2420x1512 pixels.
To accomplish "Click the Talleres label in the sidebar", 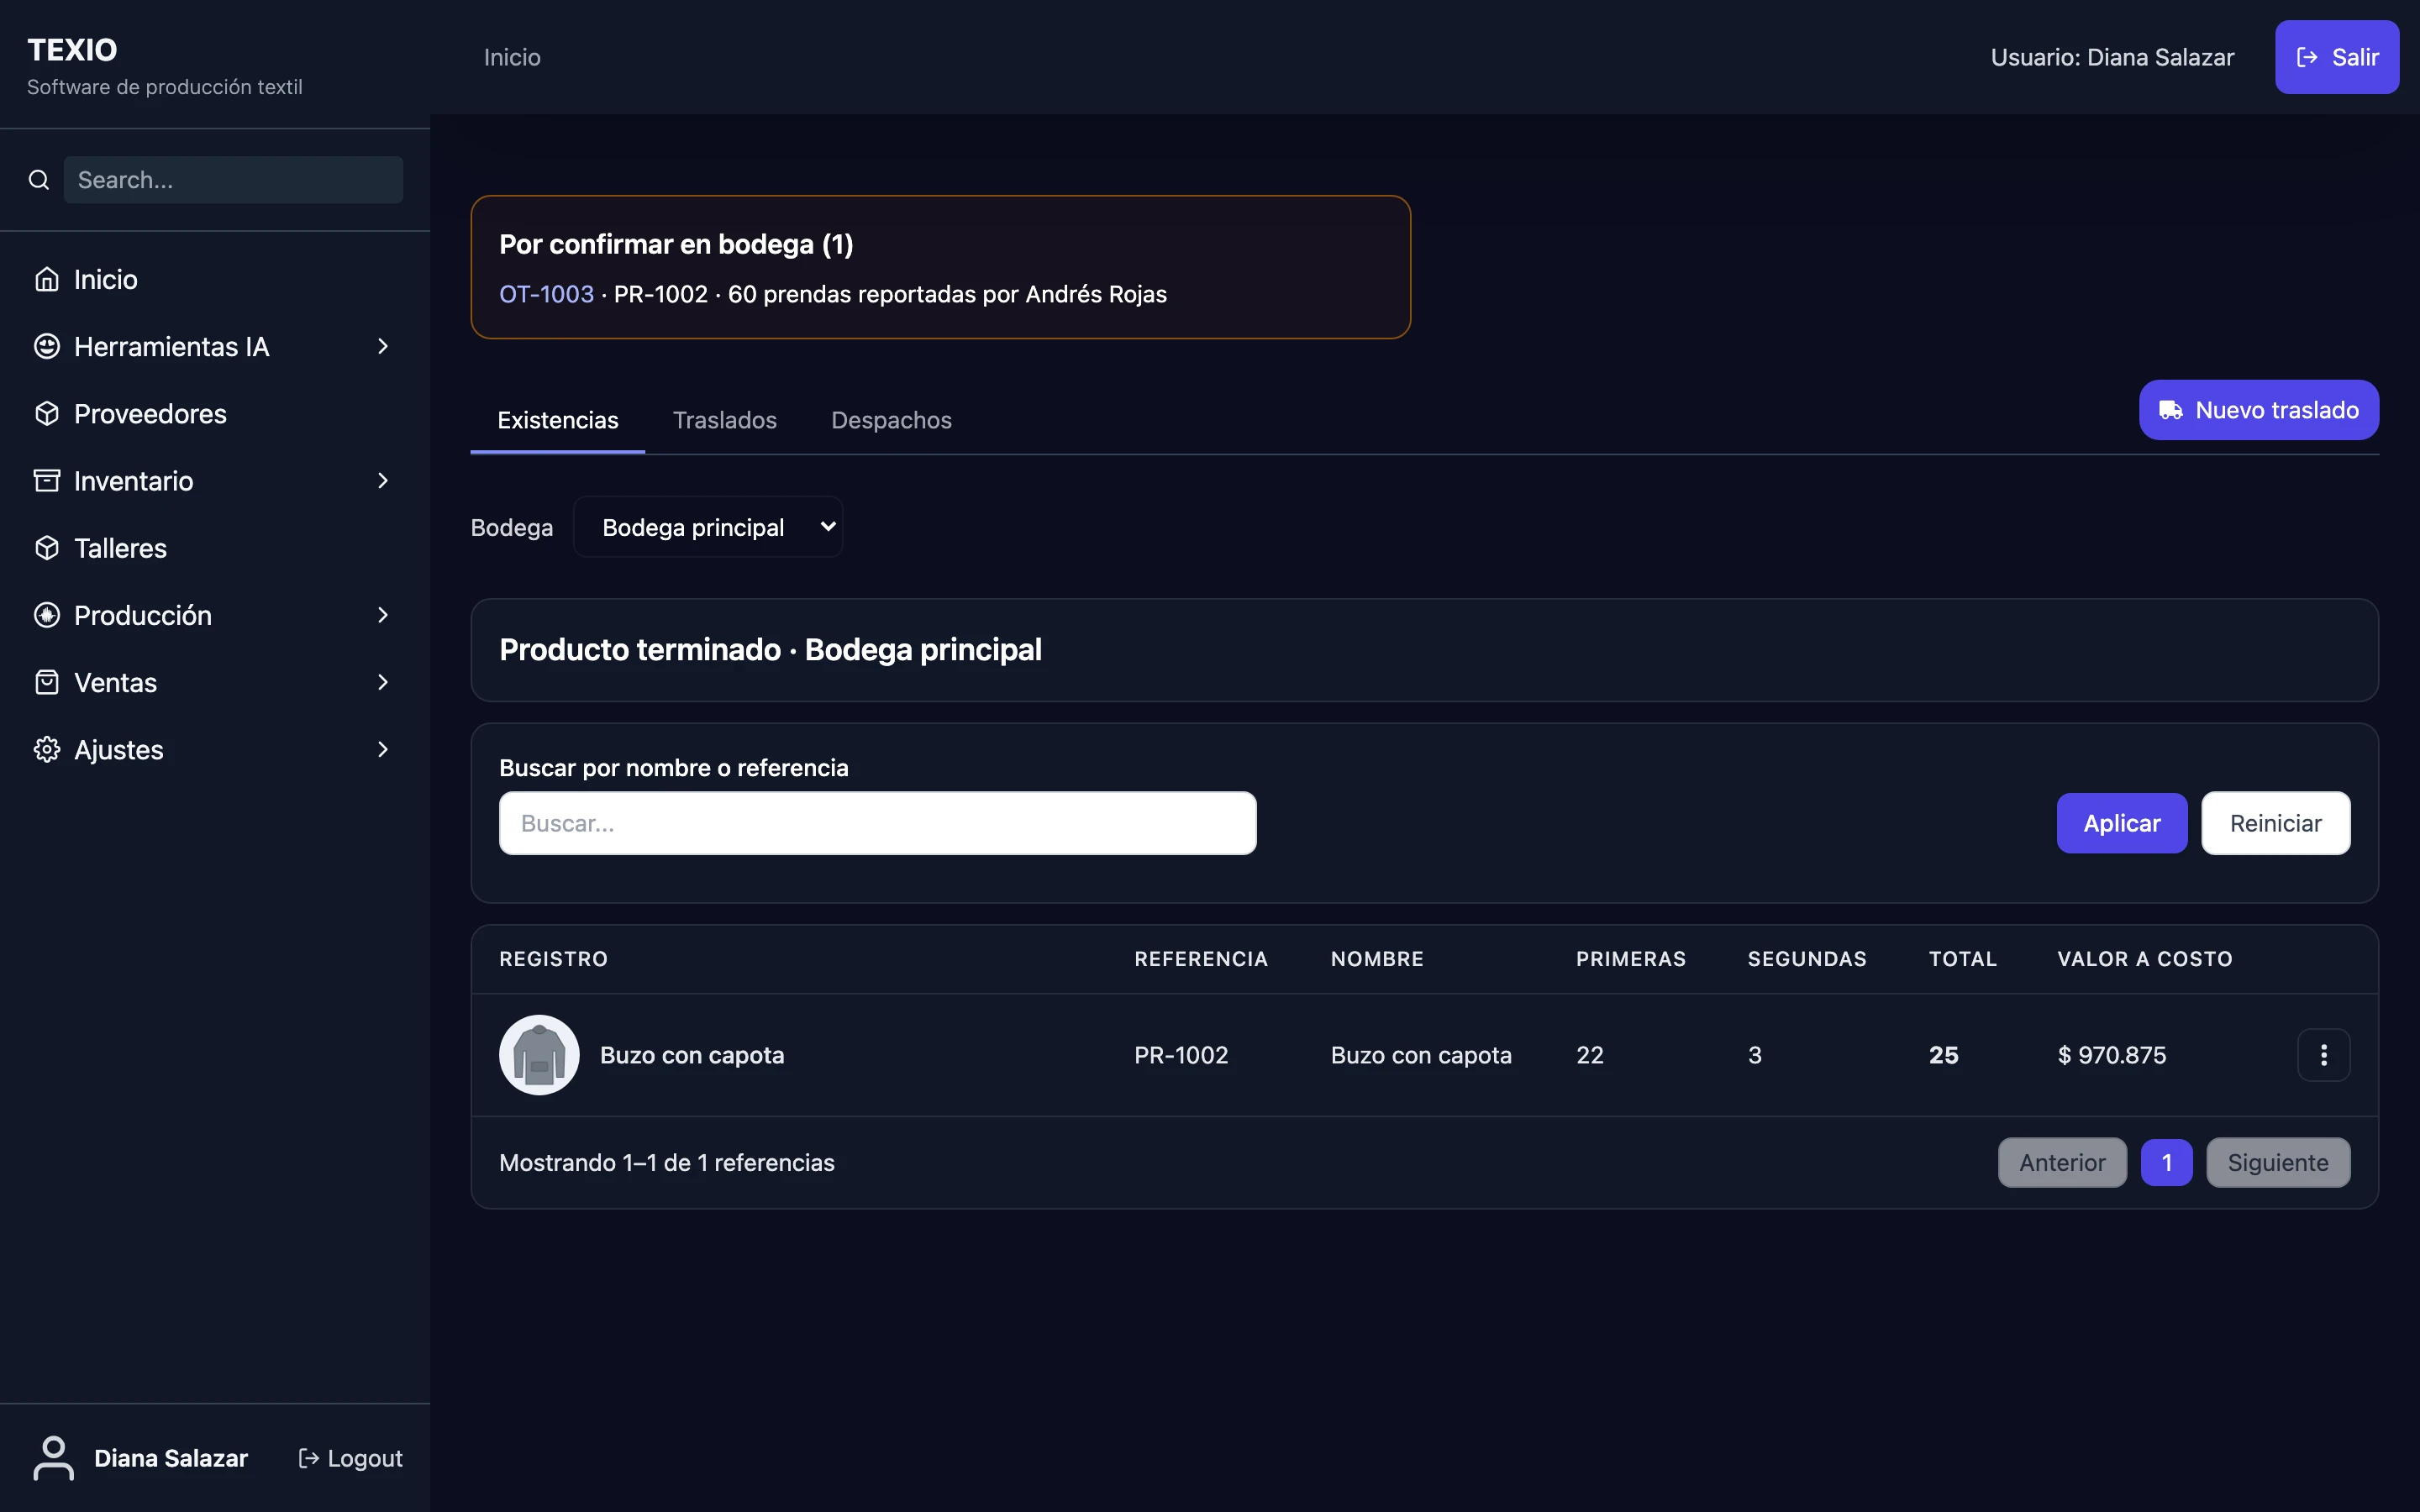I will tap(120, 548).
